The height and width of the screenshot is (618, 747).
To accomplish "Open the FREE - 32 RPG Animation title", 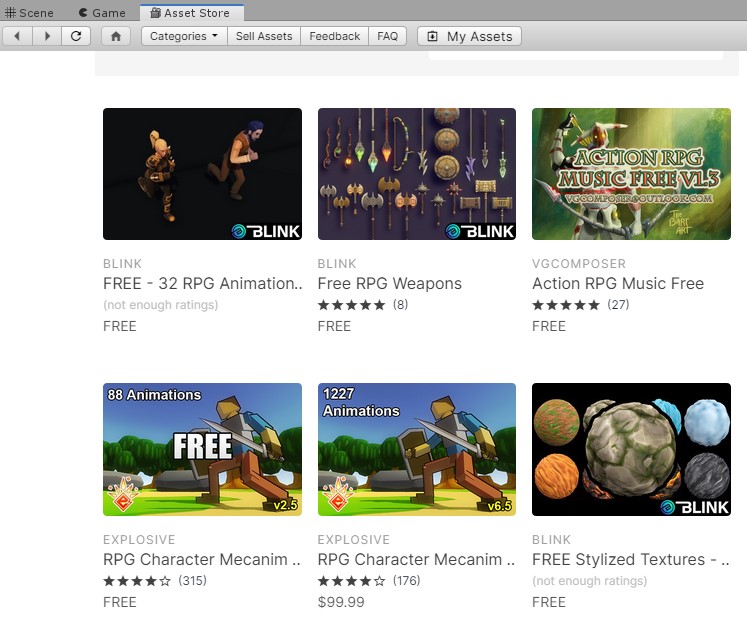I will click(x=203, y=284).
